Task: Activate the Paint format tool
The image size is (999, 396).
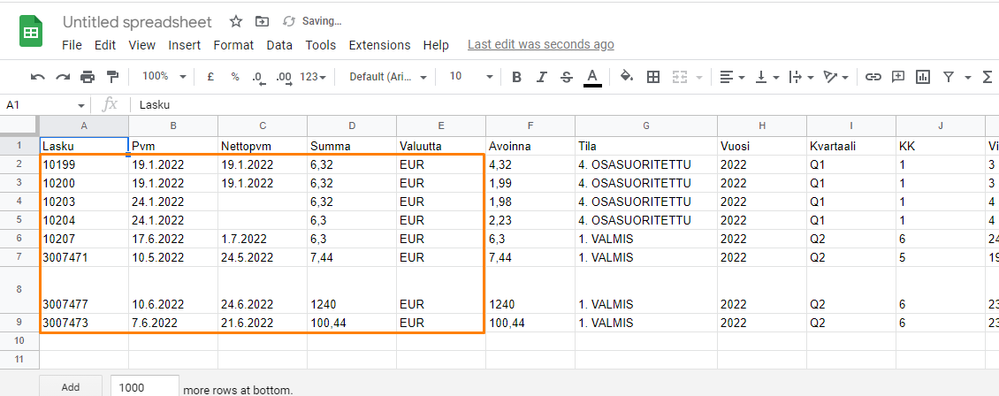Action: tap(112, 77)
